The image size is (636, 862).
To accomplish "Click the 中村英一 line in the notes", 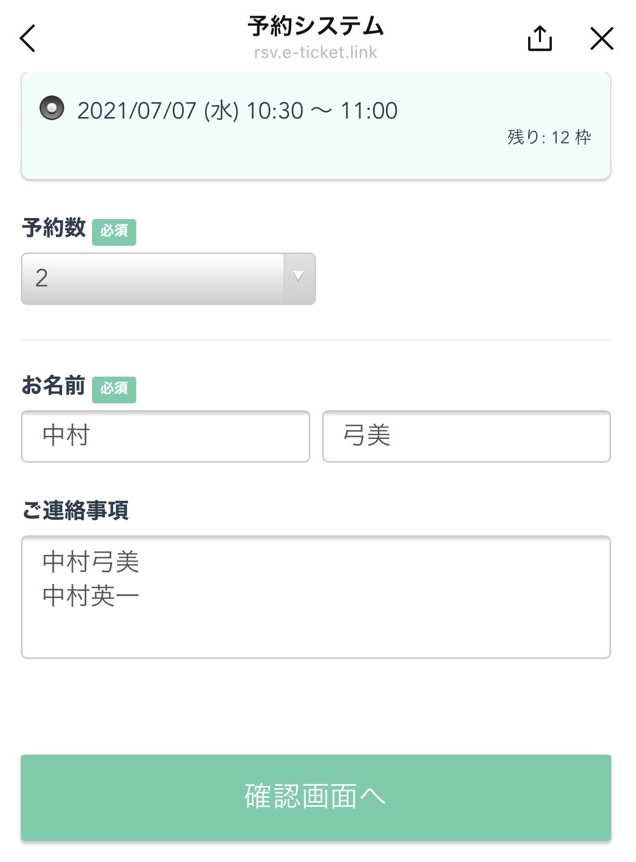I will coord(91,596).
